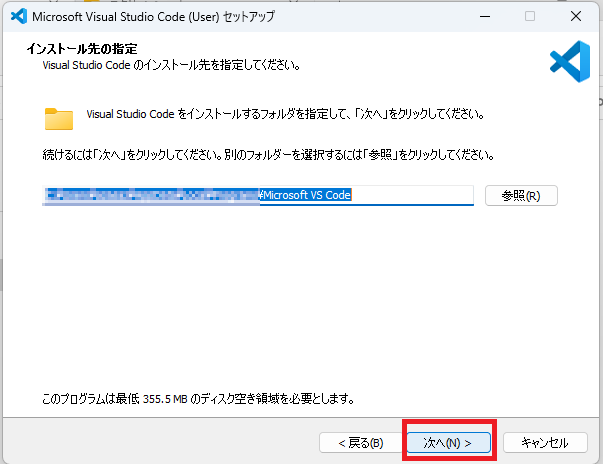Click the disk space requirement message
Image resolution: width=603 pixels, height=464 pixels.
pyautogui.click(x=200, y=398)
